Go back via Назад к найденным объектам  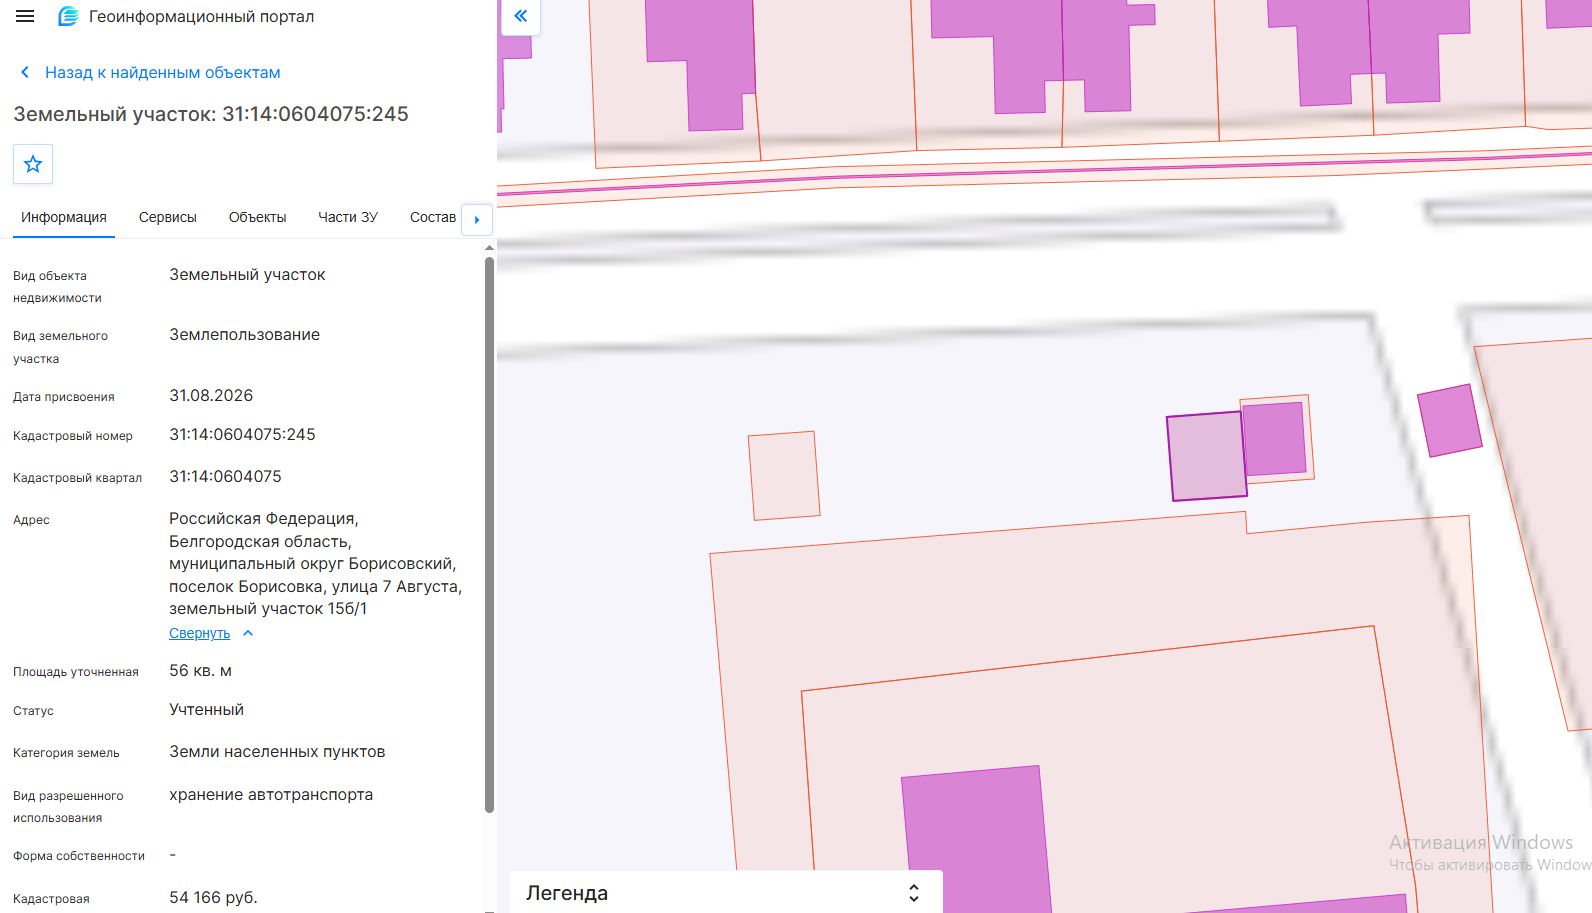click(162, 72)
